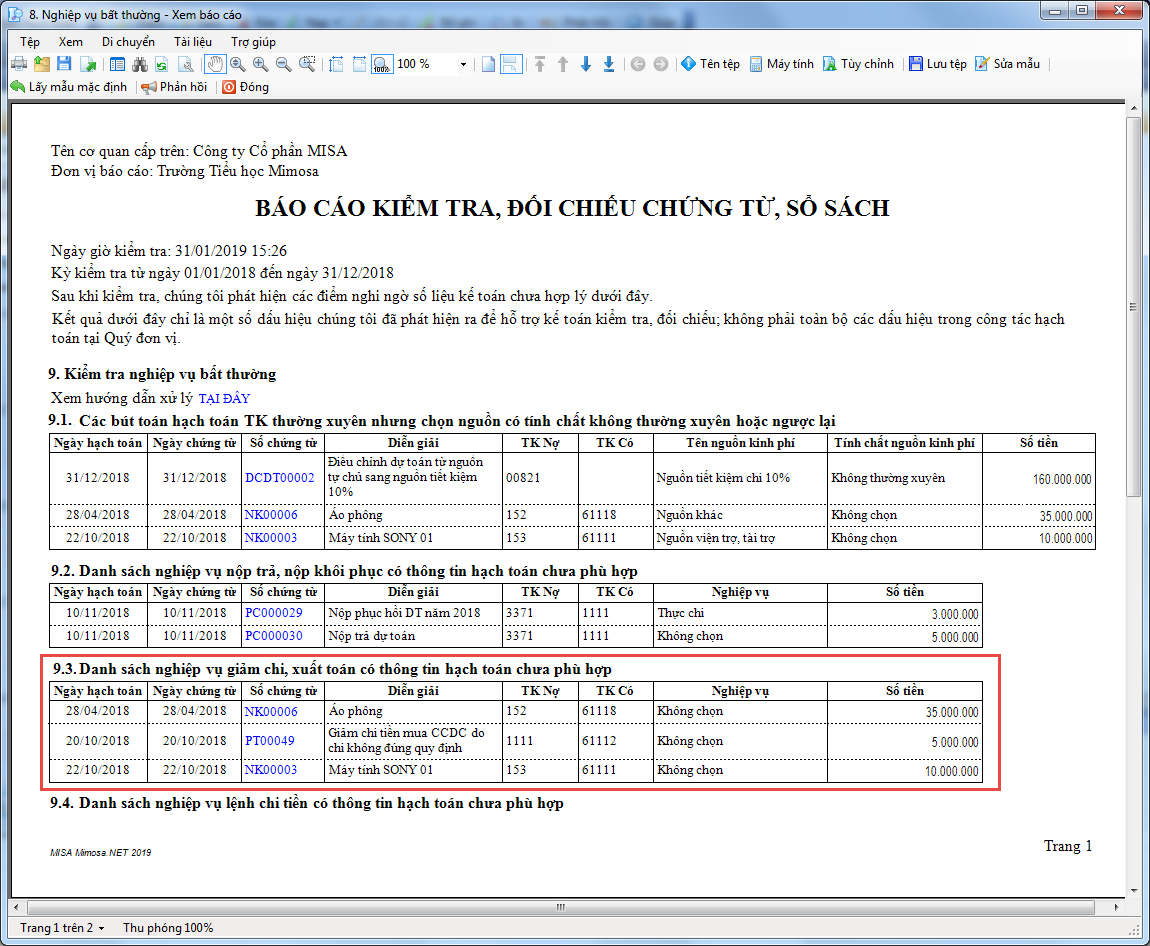This screenshot has height=946, width=1150.
Task: Click the horizontal scrollbar right arrow
Action: 1116,907
